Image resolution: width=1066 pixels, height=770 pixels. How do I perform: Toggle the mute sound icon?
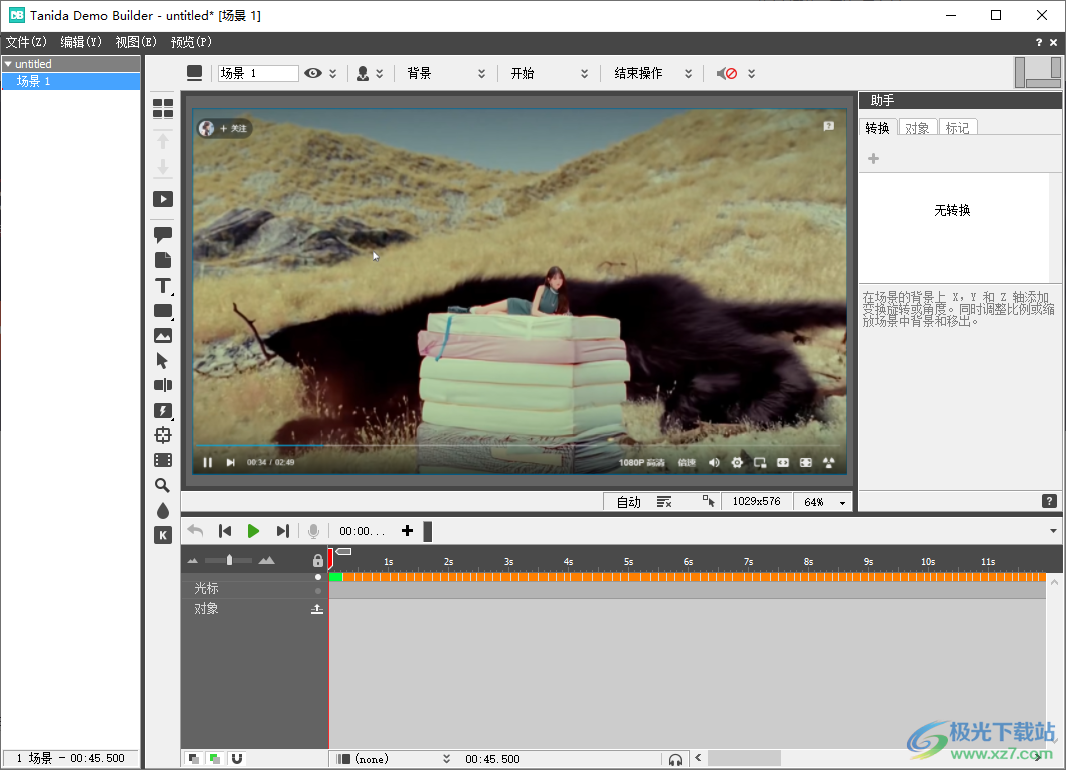coord(727,73)
